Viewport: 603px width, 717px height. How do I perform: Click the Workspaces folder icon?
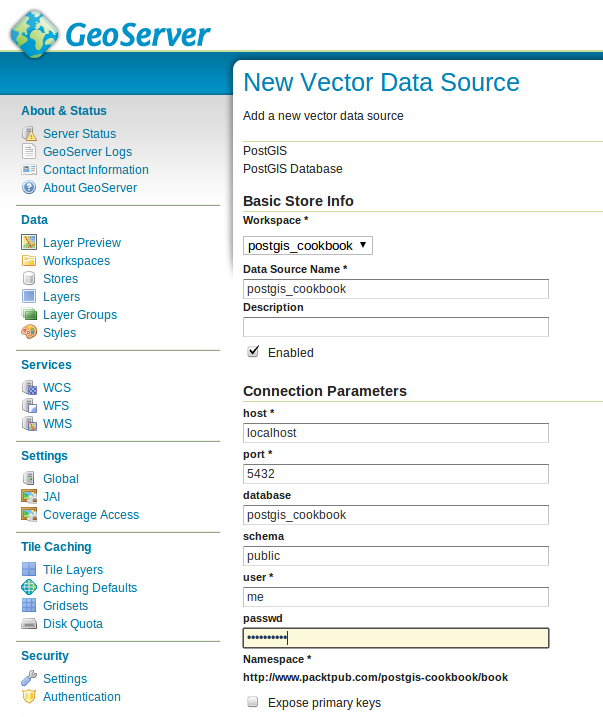pyautogui.click(x=29, y=261)
